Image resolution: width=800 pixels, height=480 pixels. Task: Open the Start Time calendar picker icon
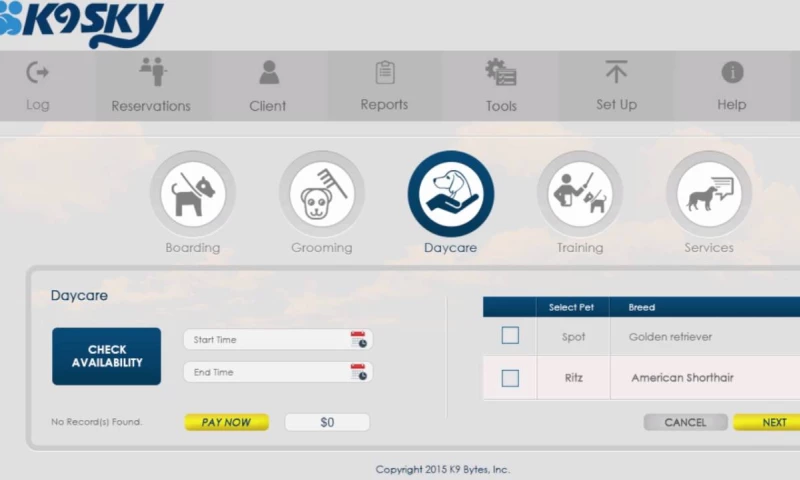tap(359, 340)
